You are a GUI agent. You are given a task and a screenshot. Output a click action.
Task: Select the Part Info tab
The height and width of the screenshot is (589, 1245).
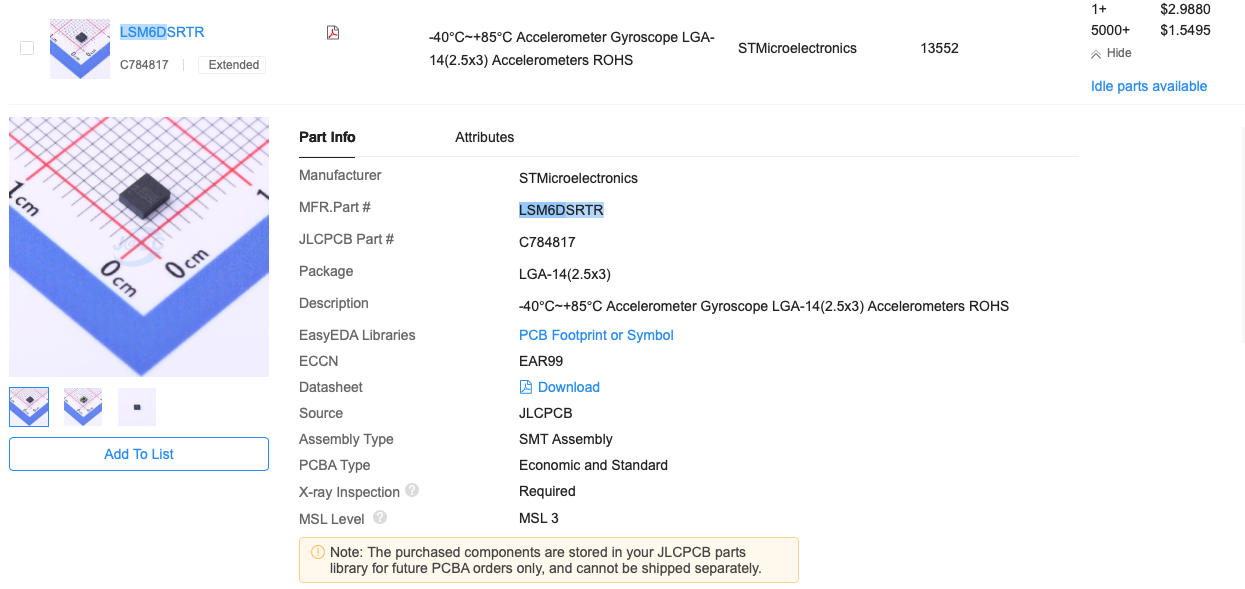click(x=327, y=137)
